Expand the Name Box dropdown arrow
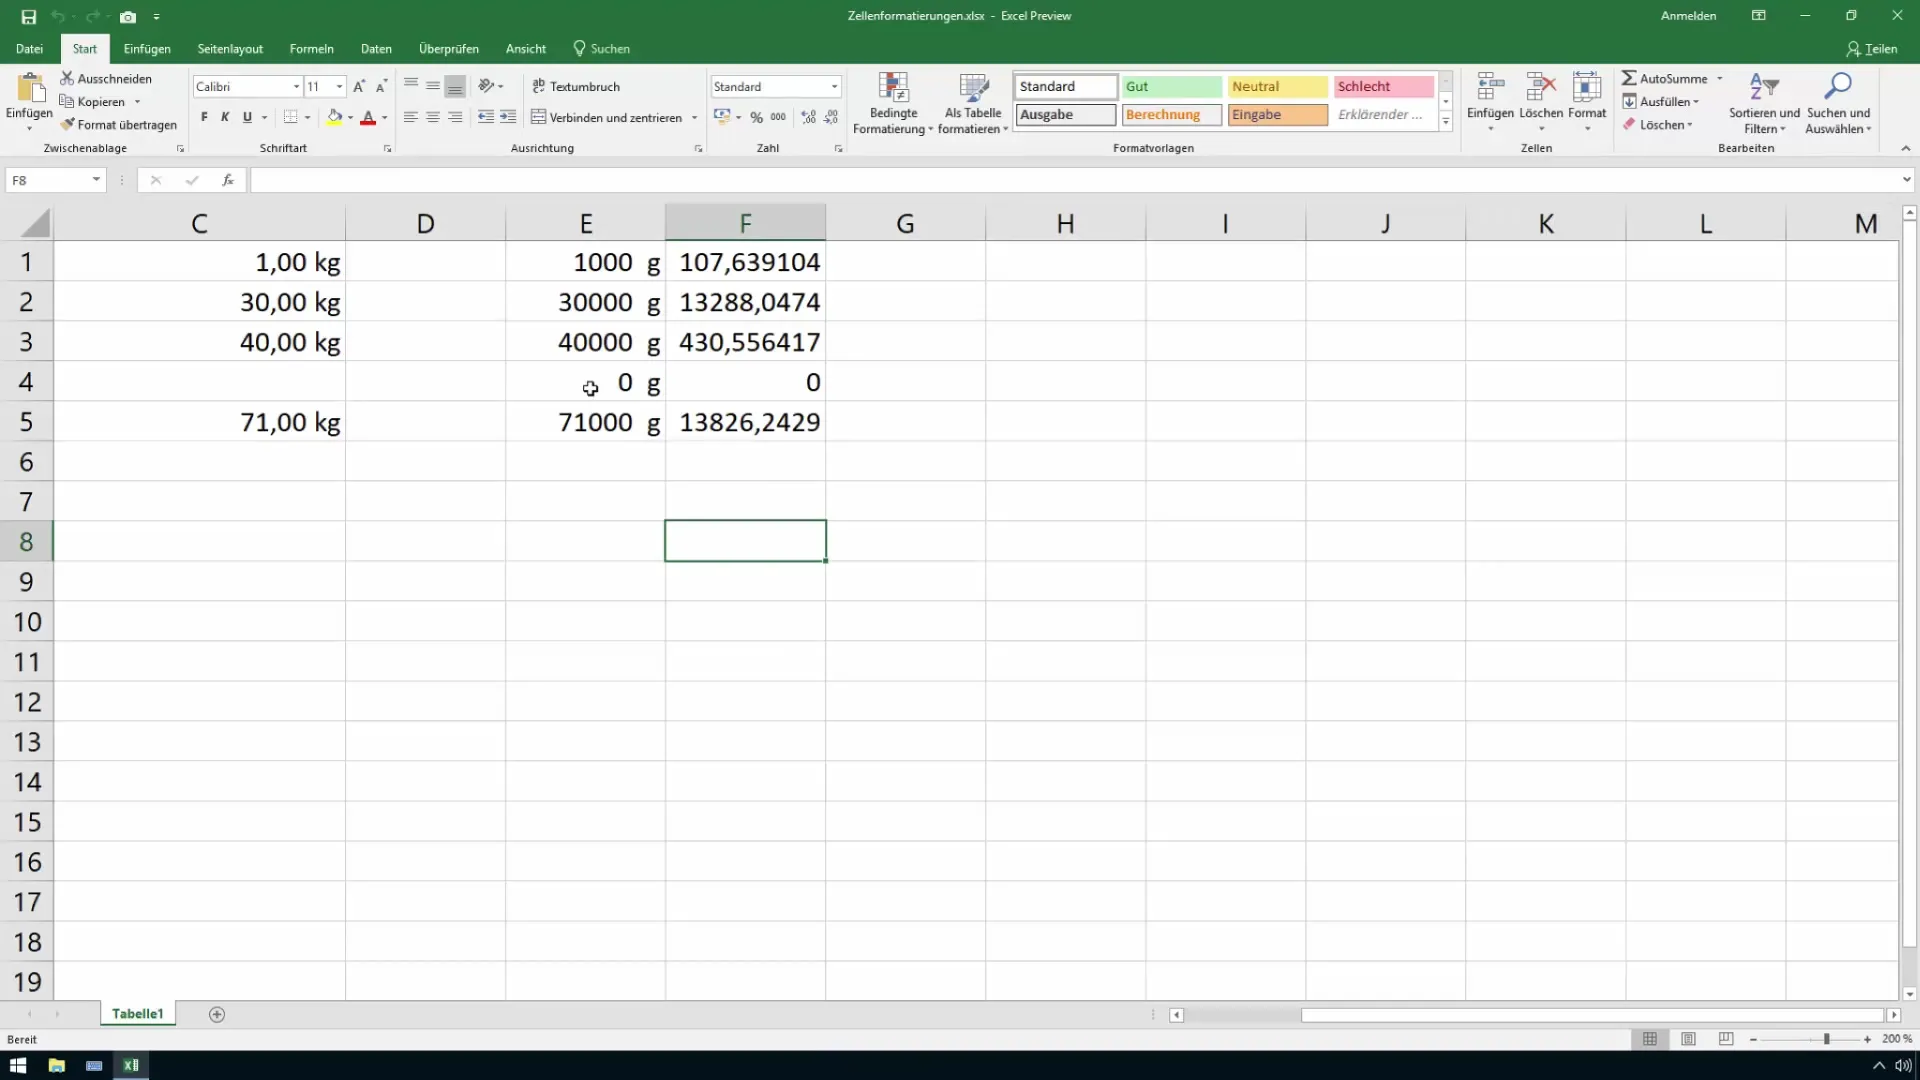Viewport: 1920px width, 1080px height. [x=96, y=180]
